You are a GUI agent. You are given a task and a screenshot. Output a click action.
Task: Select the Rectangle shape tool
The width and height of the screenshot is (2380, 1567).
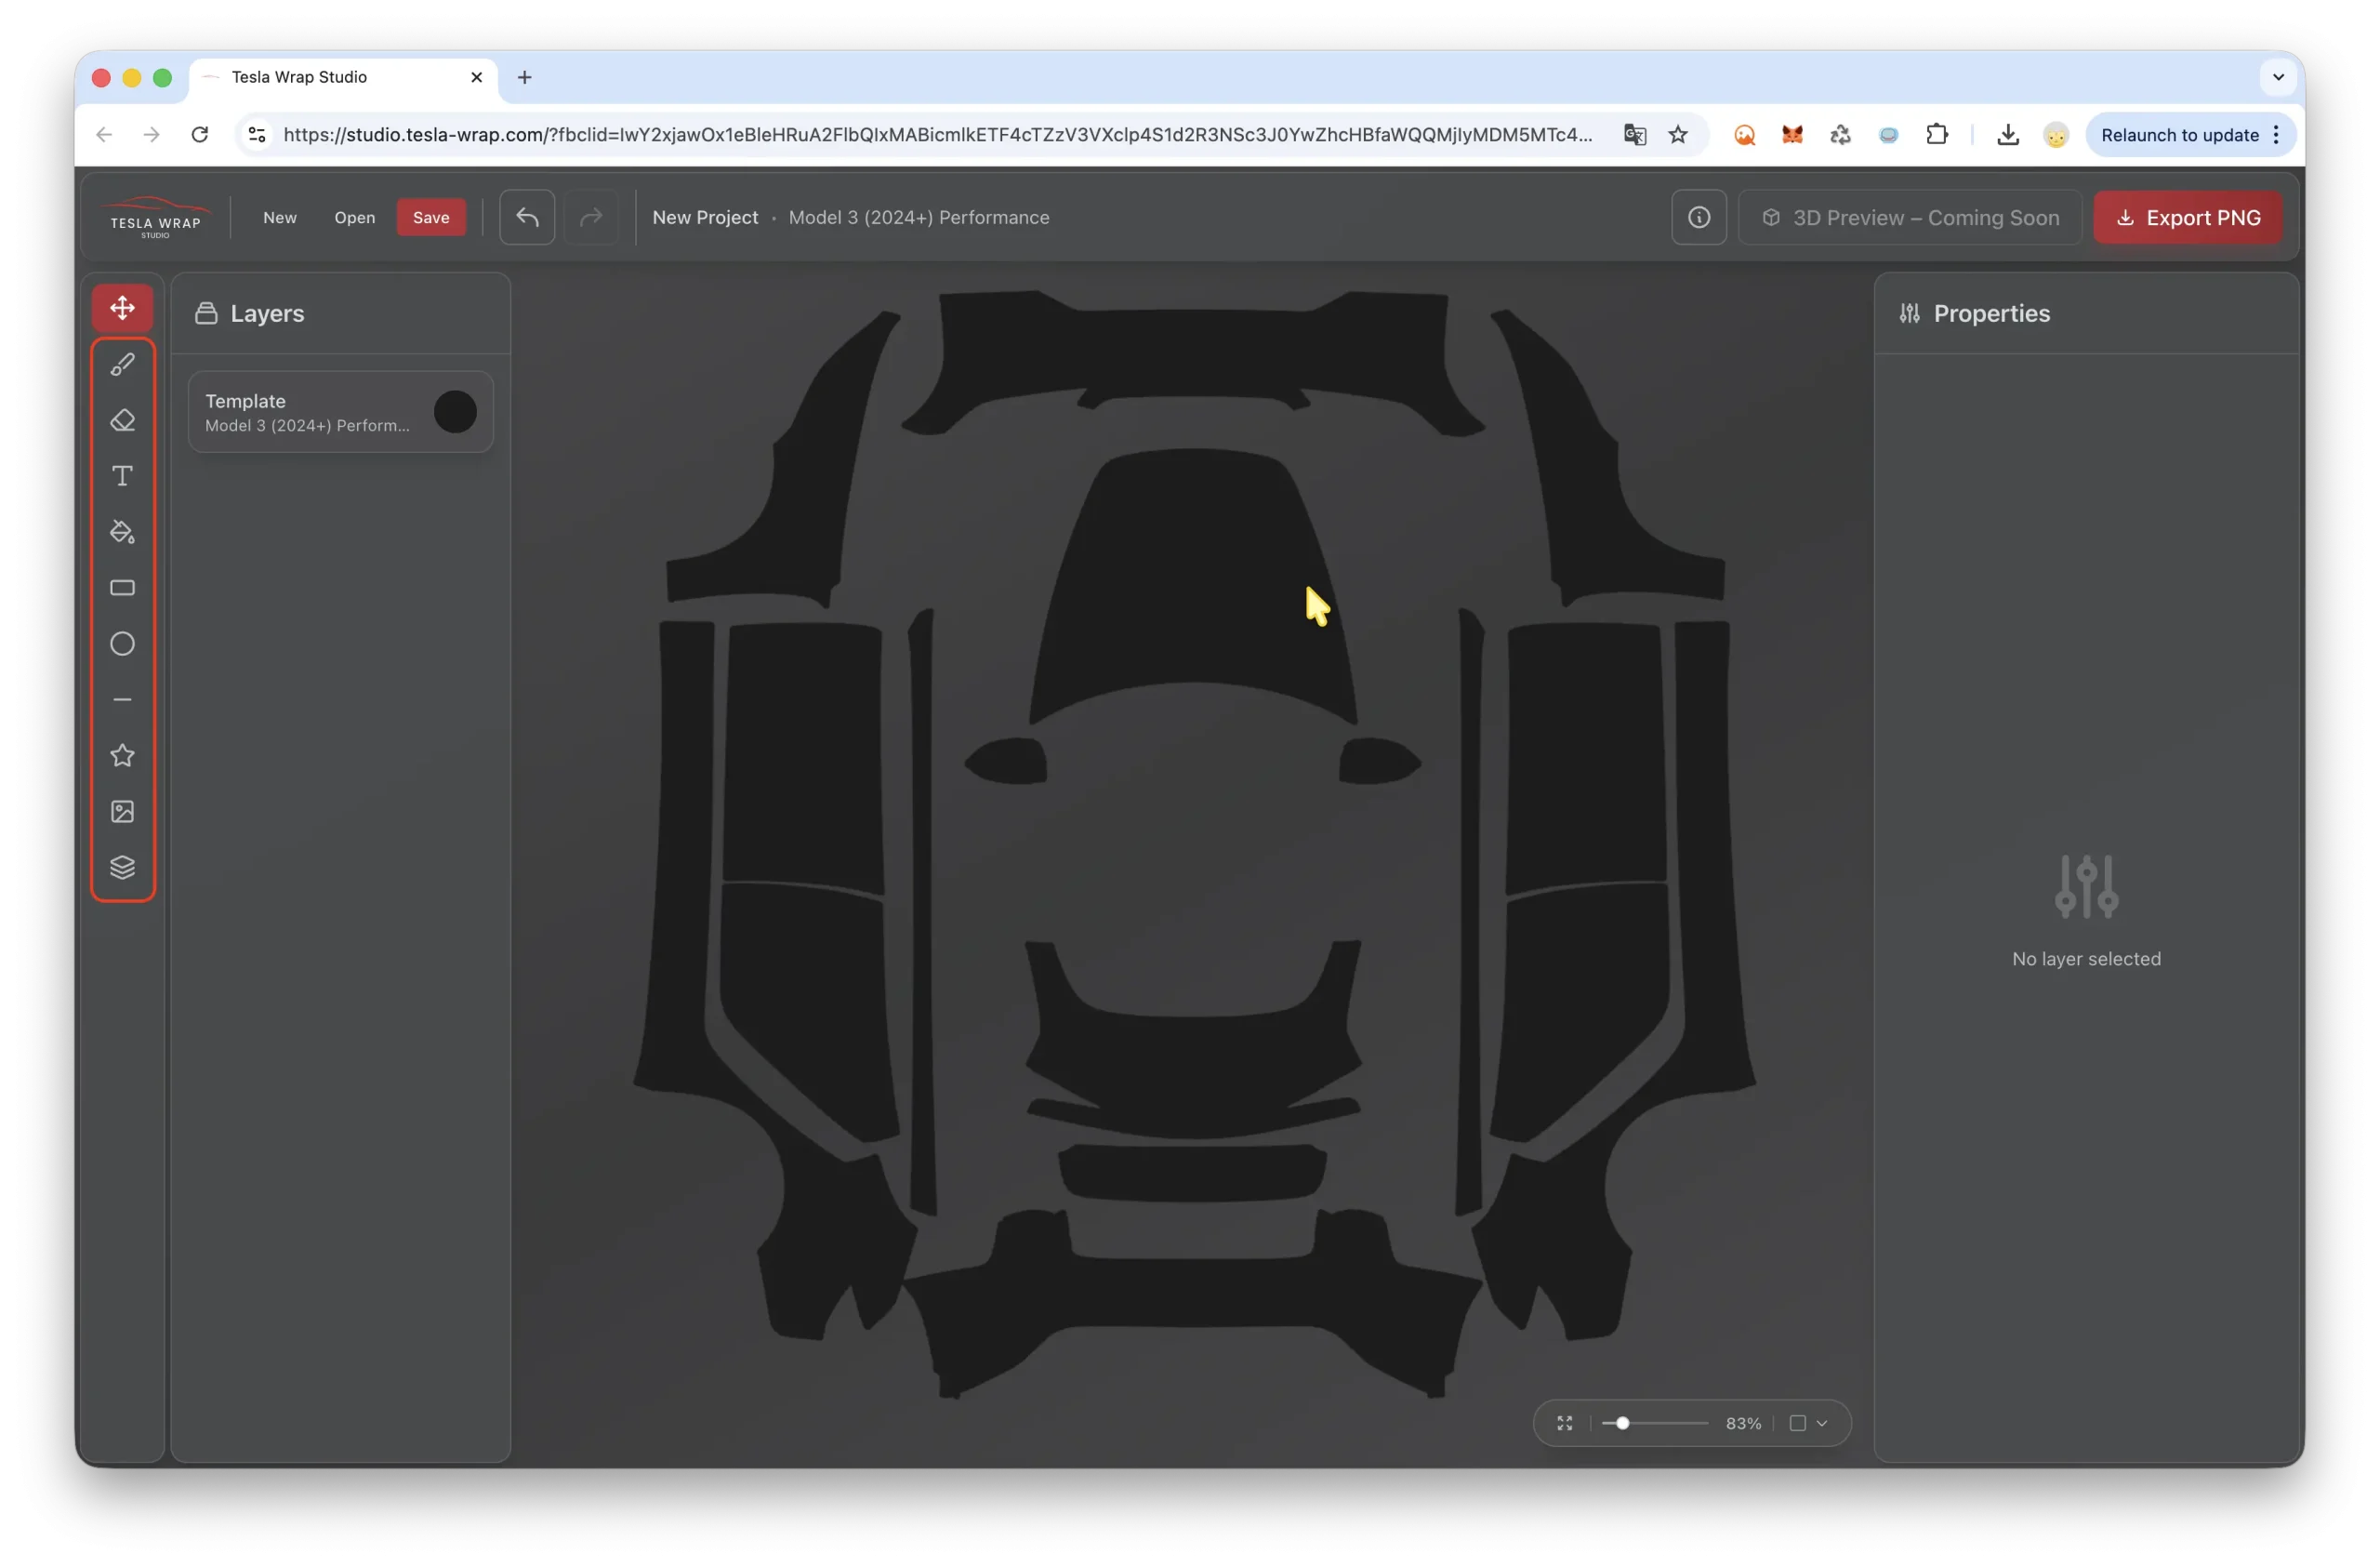(x=122, y=588)
